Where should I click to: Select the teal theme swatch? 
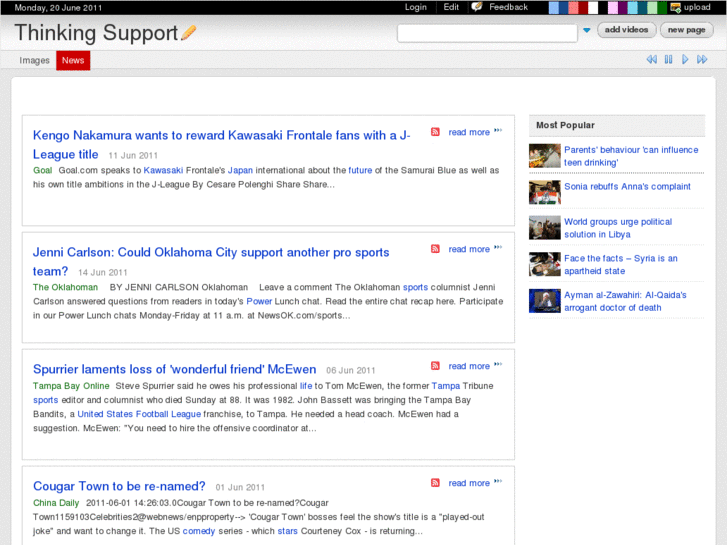(642, 7)
